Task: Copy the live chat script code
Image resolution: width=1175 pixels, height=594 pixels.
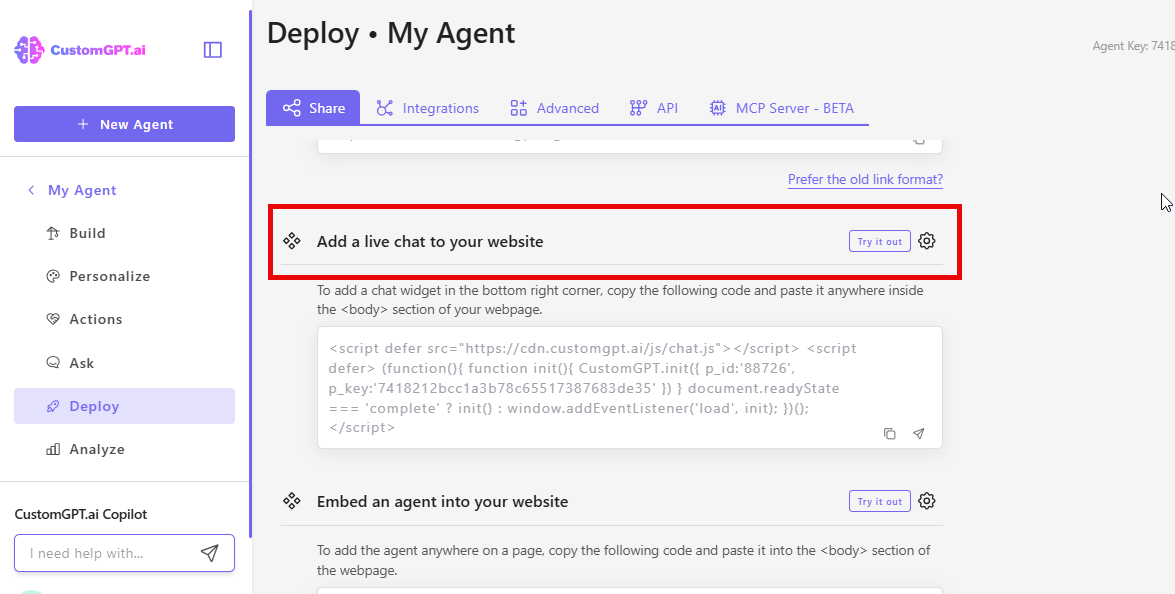Action: tap(889, 434)
